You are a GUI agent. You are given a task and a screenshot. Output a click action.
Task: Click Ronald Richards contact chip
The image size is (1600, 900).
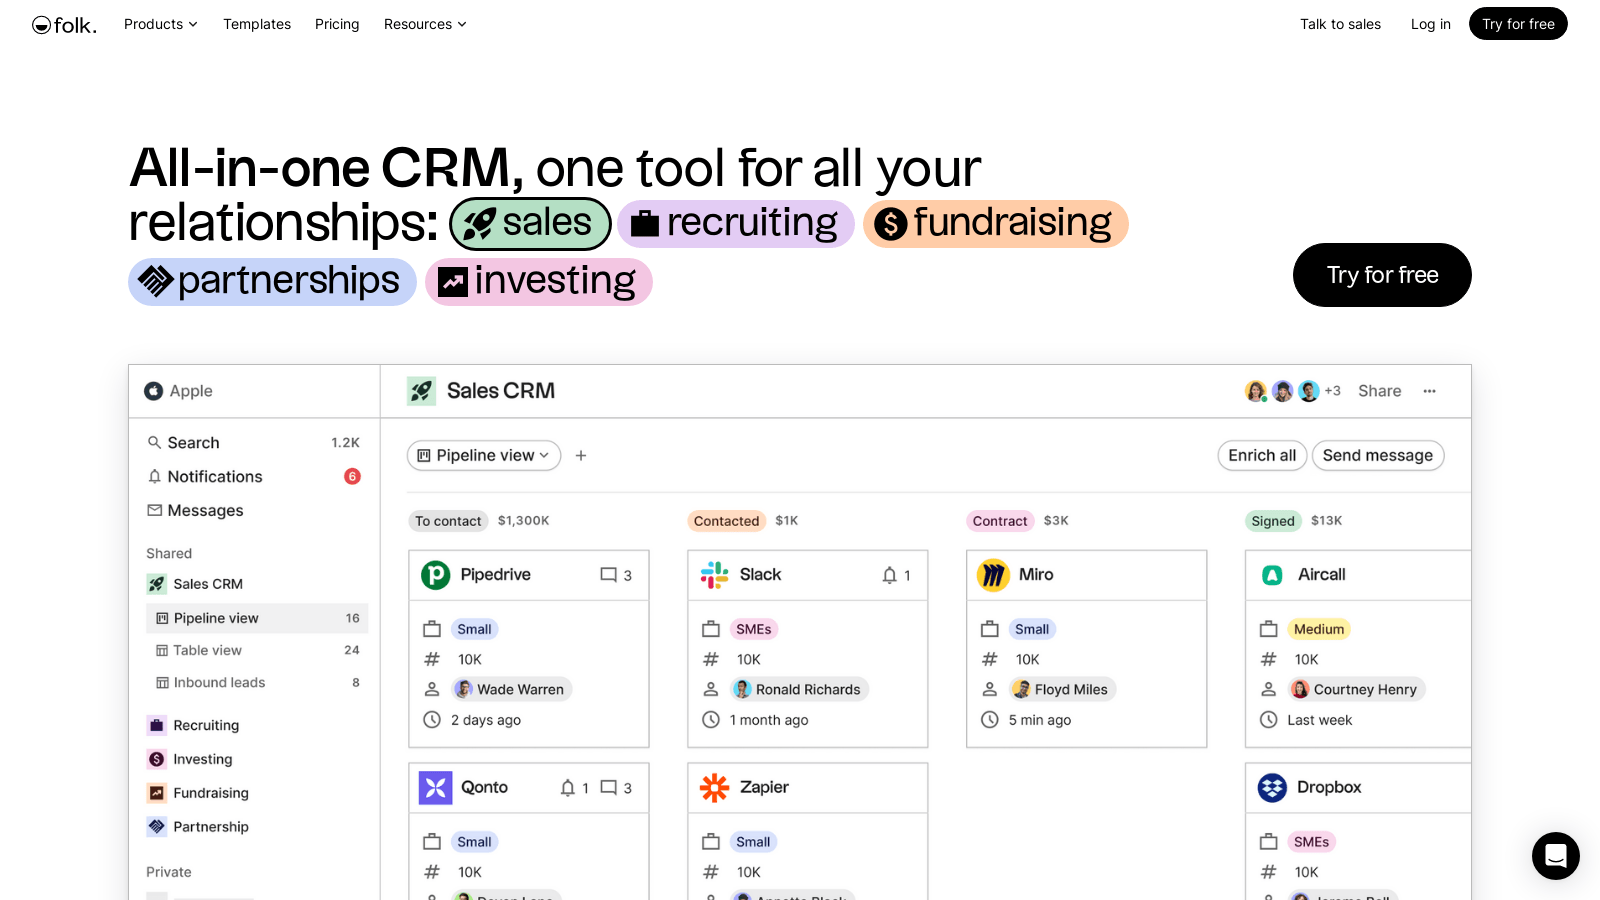tap(799, 689)
